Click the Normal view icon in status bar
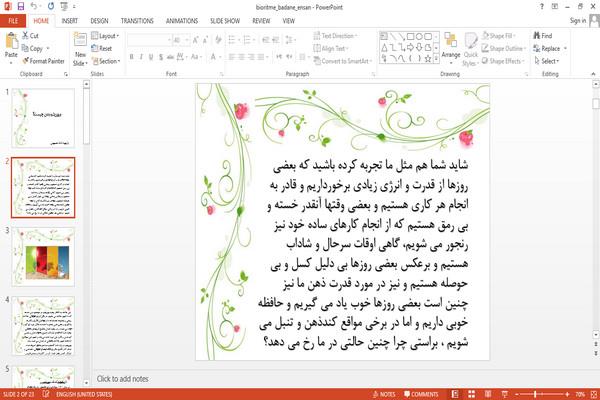 point(455,394)
